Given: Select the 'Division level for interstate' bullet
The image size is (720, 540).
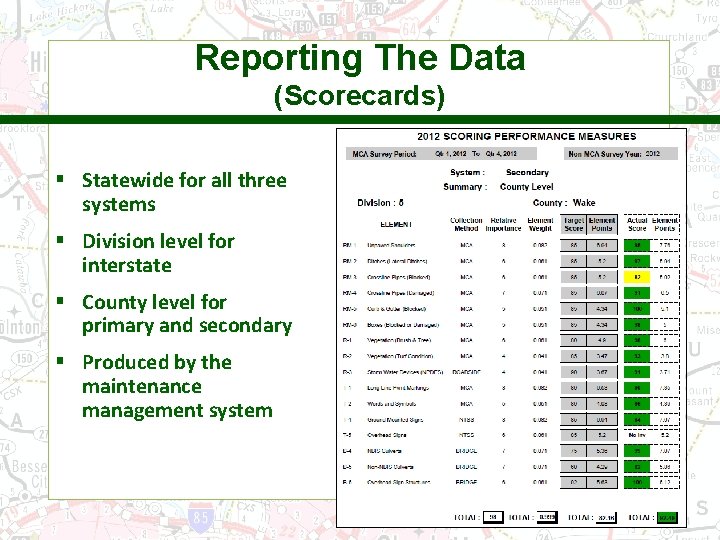Looking at the screenshot, I should point(158,253).
